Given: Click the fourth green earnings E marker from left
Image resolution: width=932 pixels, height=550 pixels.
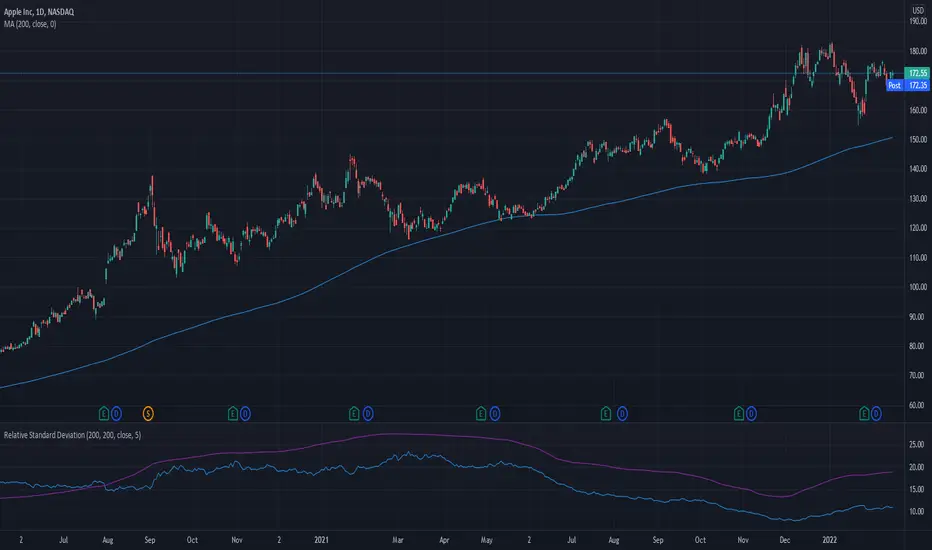Looking at the screenshot, I should pos(481,413).
